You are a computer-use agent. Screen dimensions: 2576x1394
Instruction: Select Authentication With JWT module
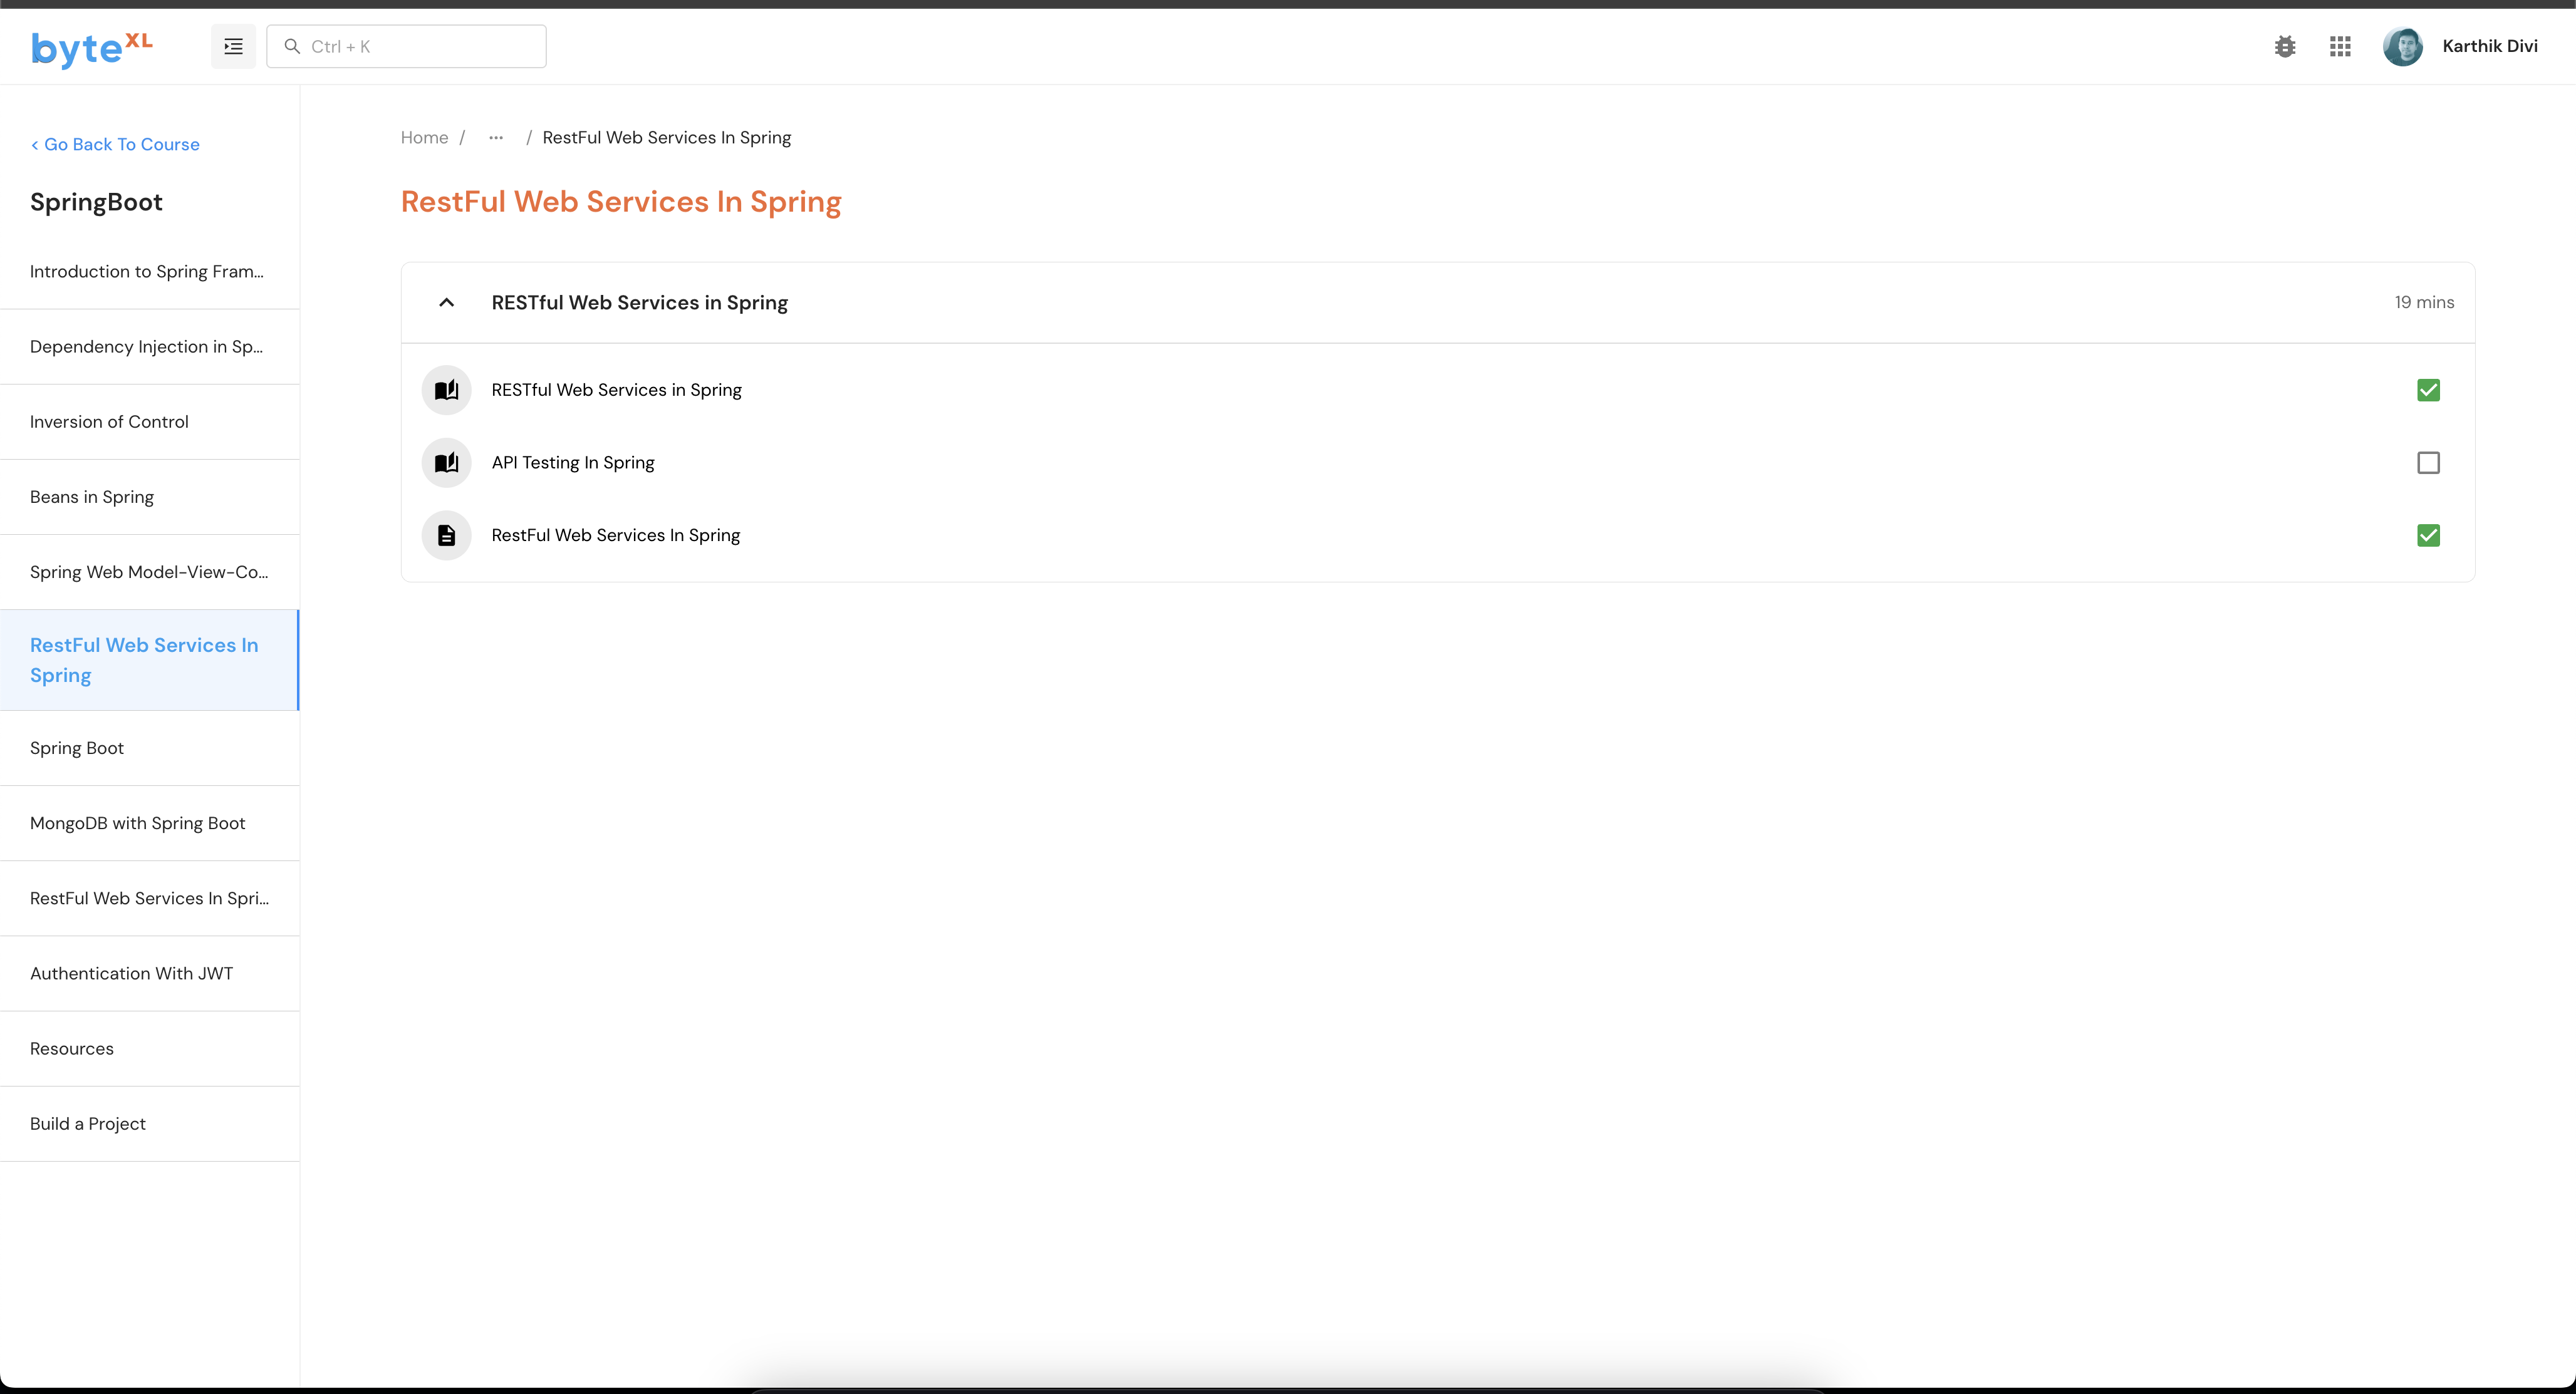tap(131, 973)
